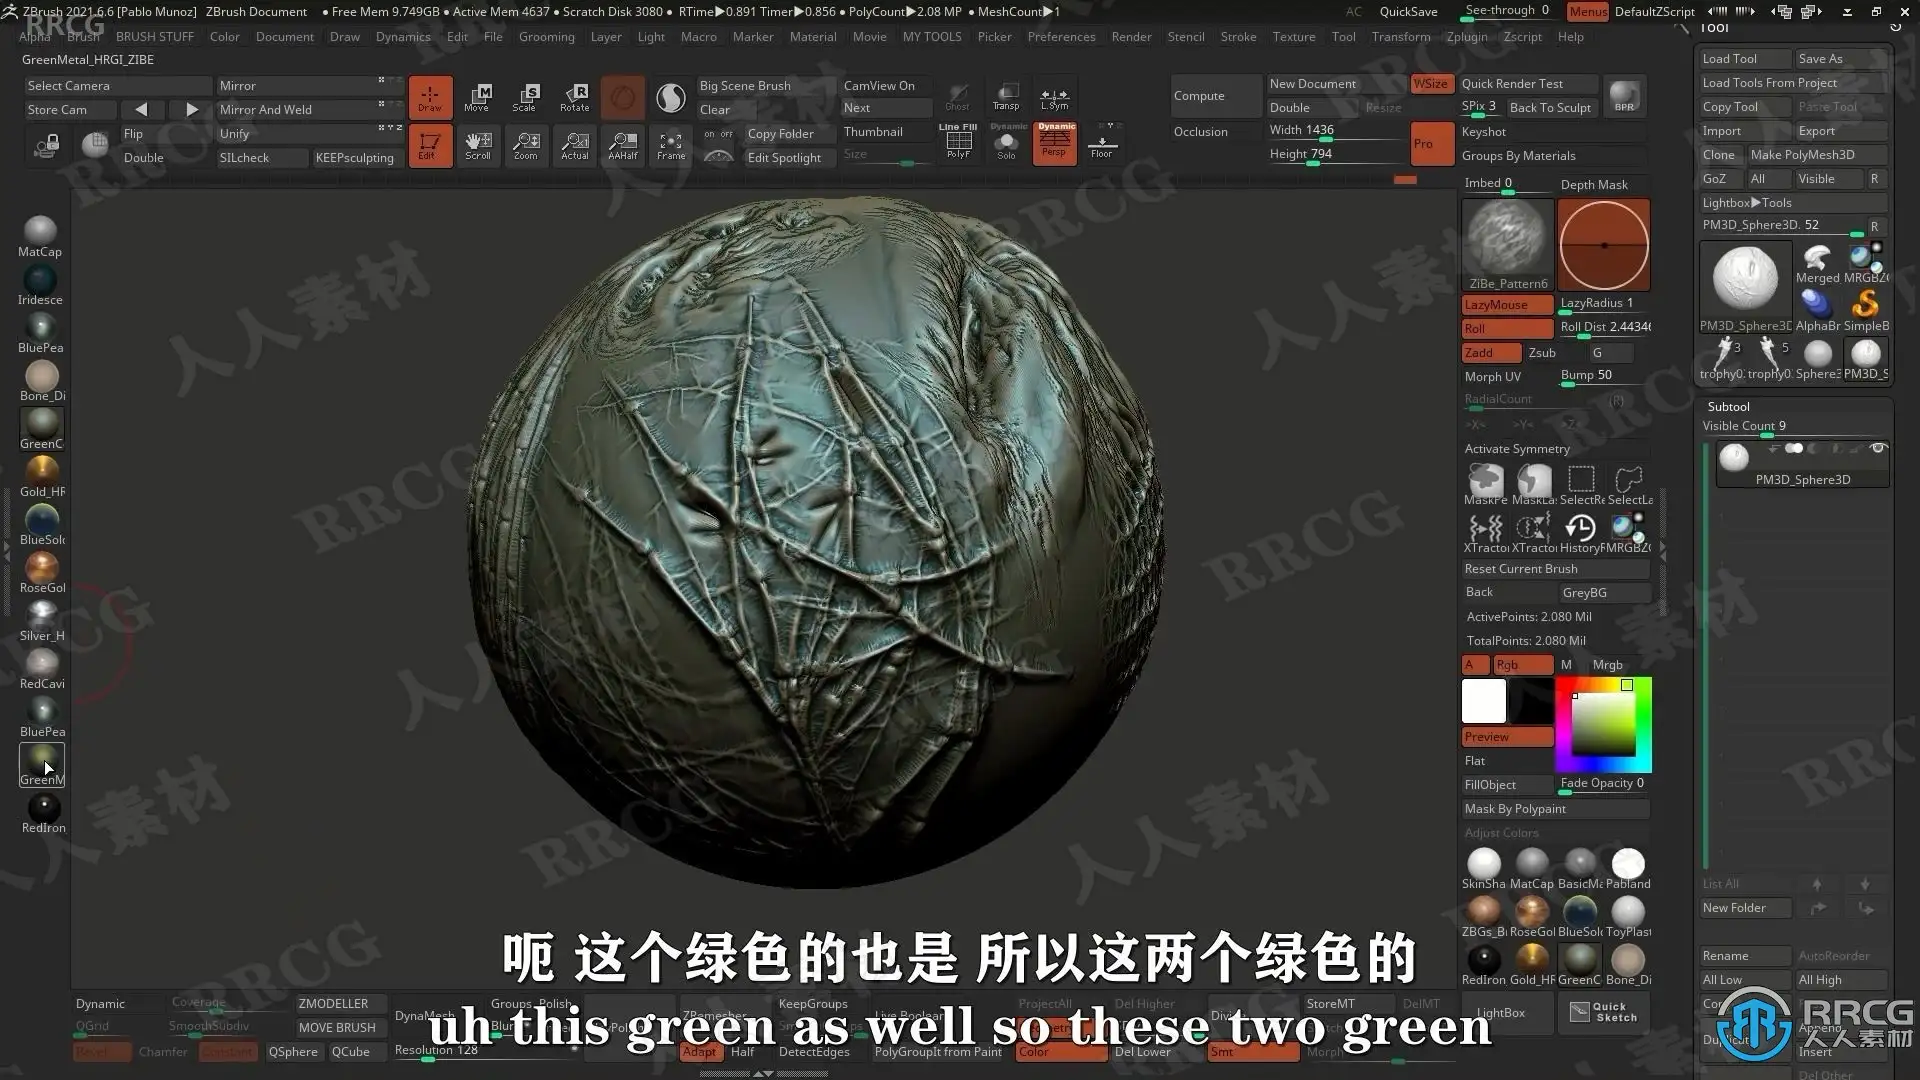Select the Iridescent material sphere
Viewport: 1920px width, 1080px height.
pyautogui.click(x=40, y=281)
